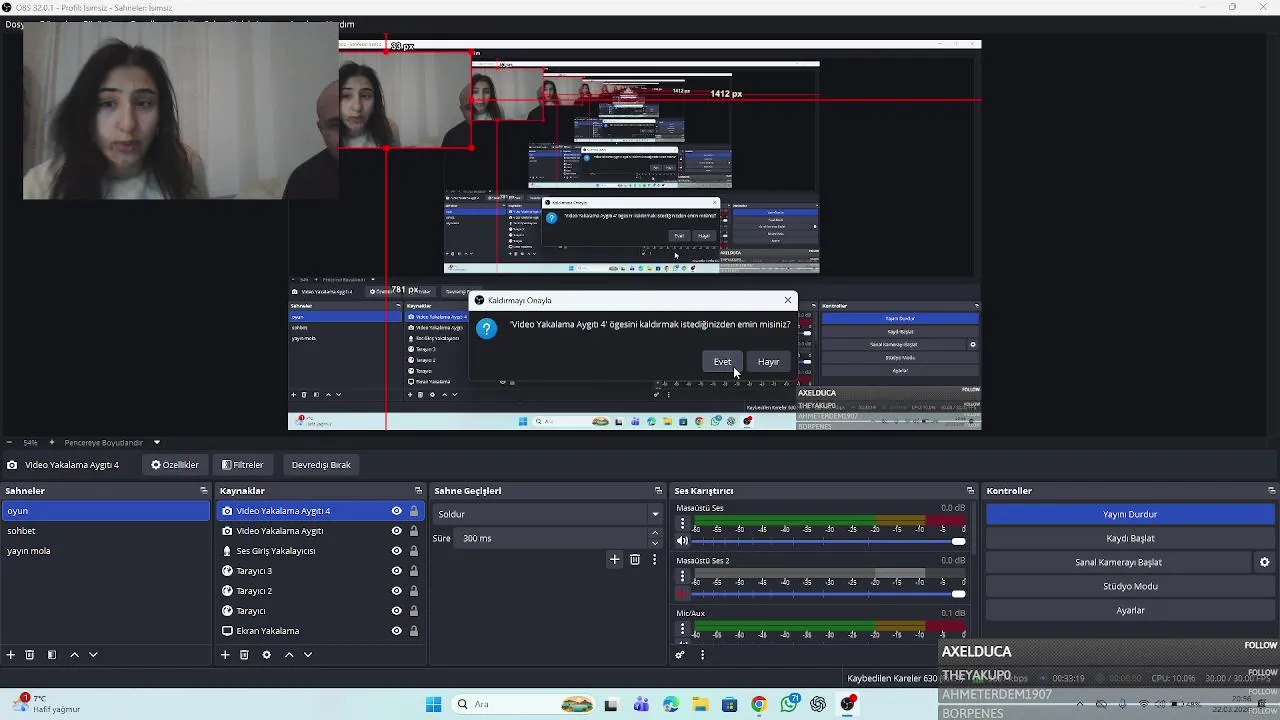The width and height of the screenshot is (1280, 720).
Task: Open scene filters icon in Sahneler toolbar
Action: [52, 655]
